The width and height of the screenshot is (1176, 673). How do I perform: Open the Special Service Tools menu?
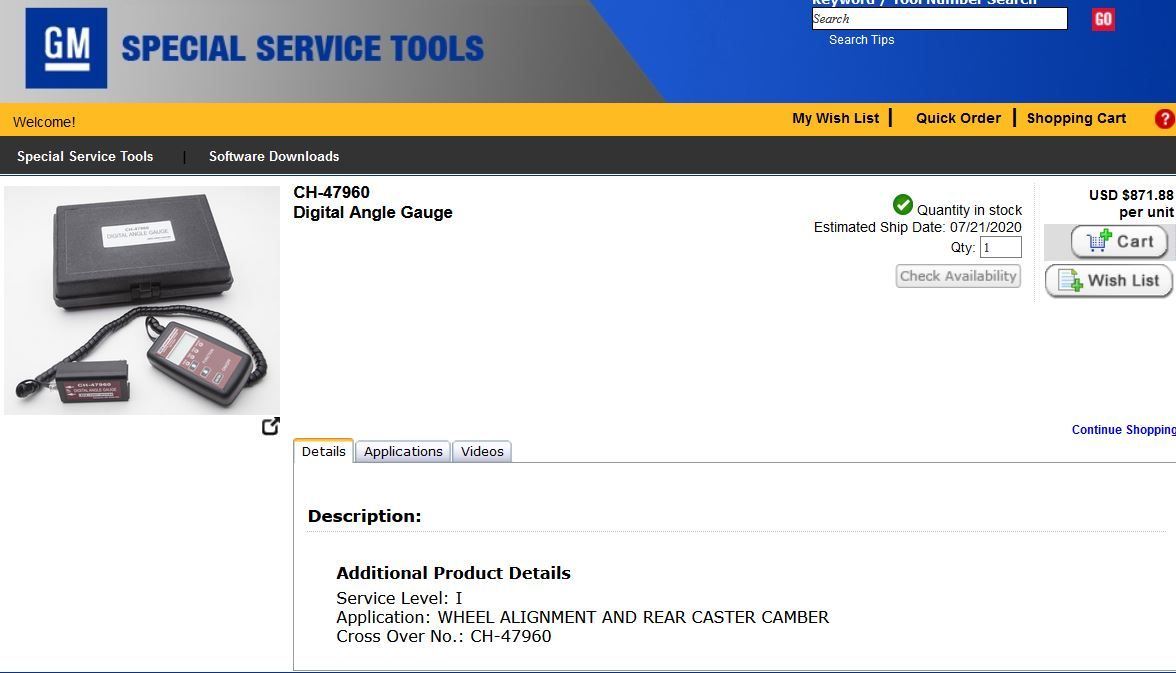point(85,156)
